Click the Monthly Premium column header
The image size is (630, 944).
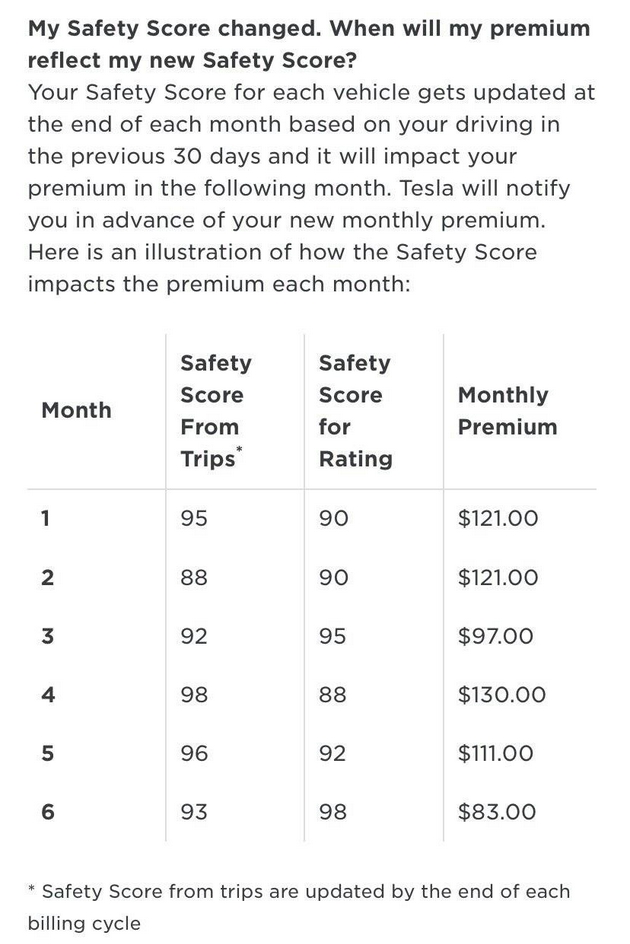point(507,410)
